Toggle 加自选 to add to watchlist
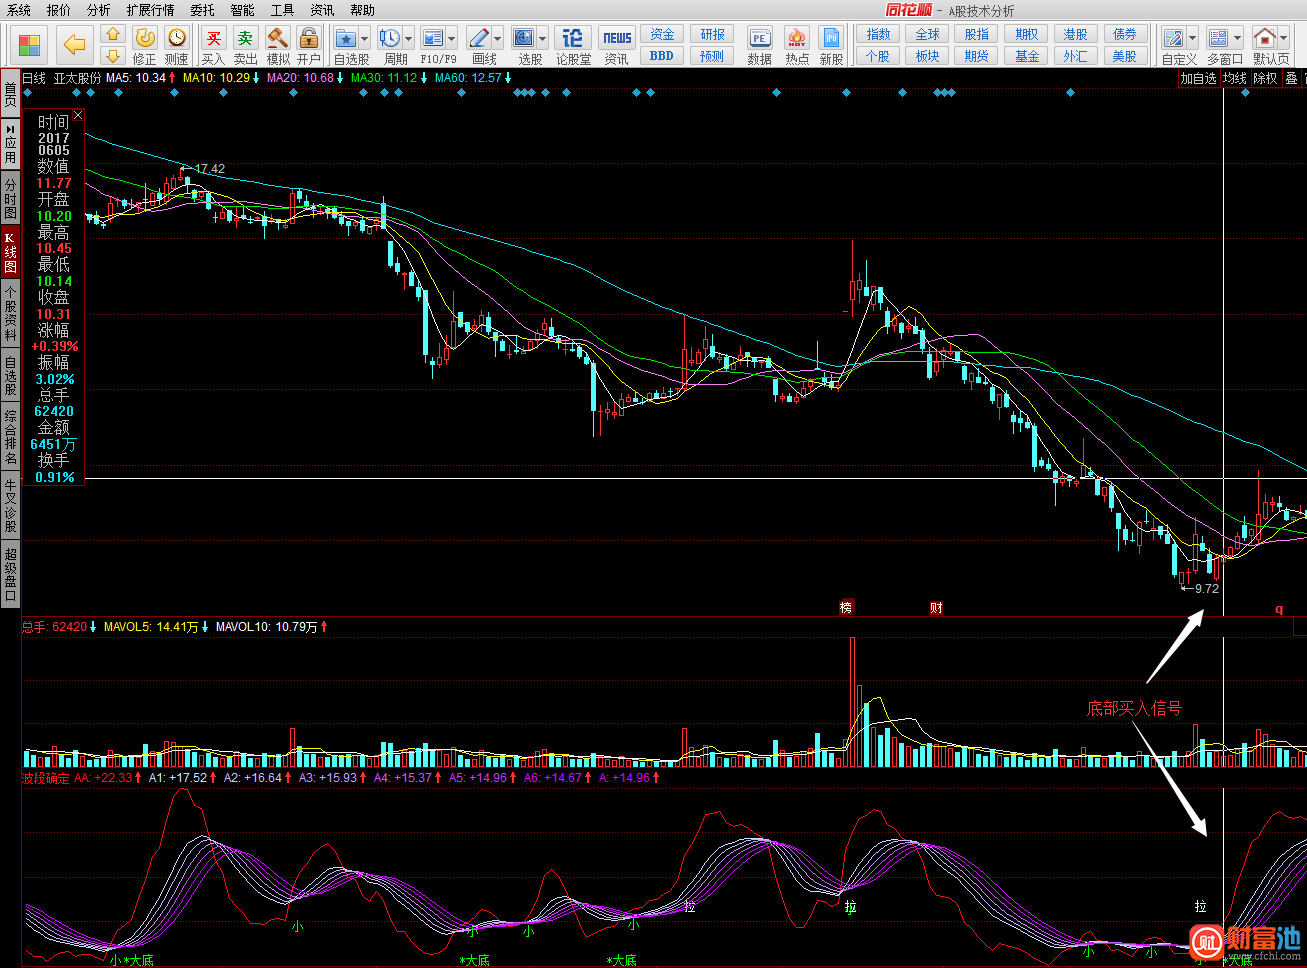 point(1199,78)
